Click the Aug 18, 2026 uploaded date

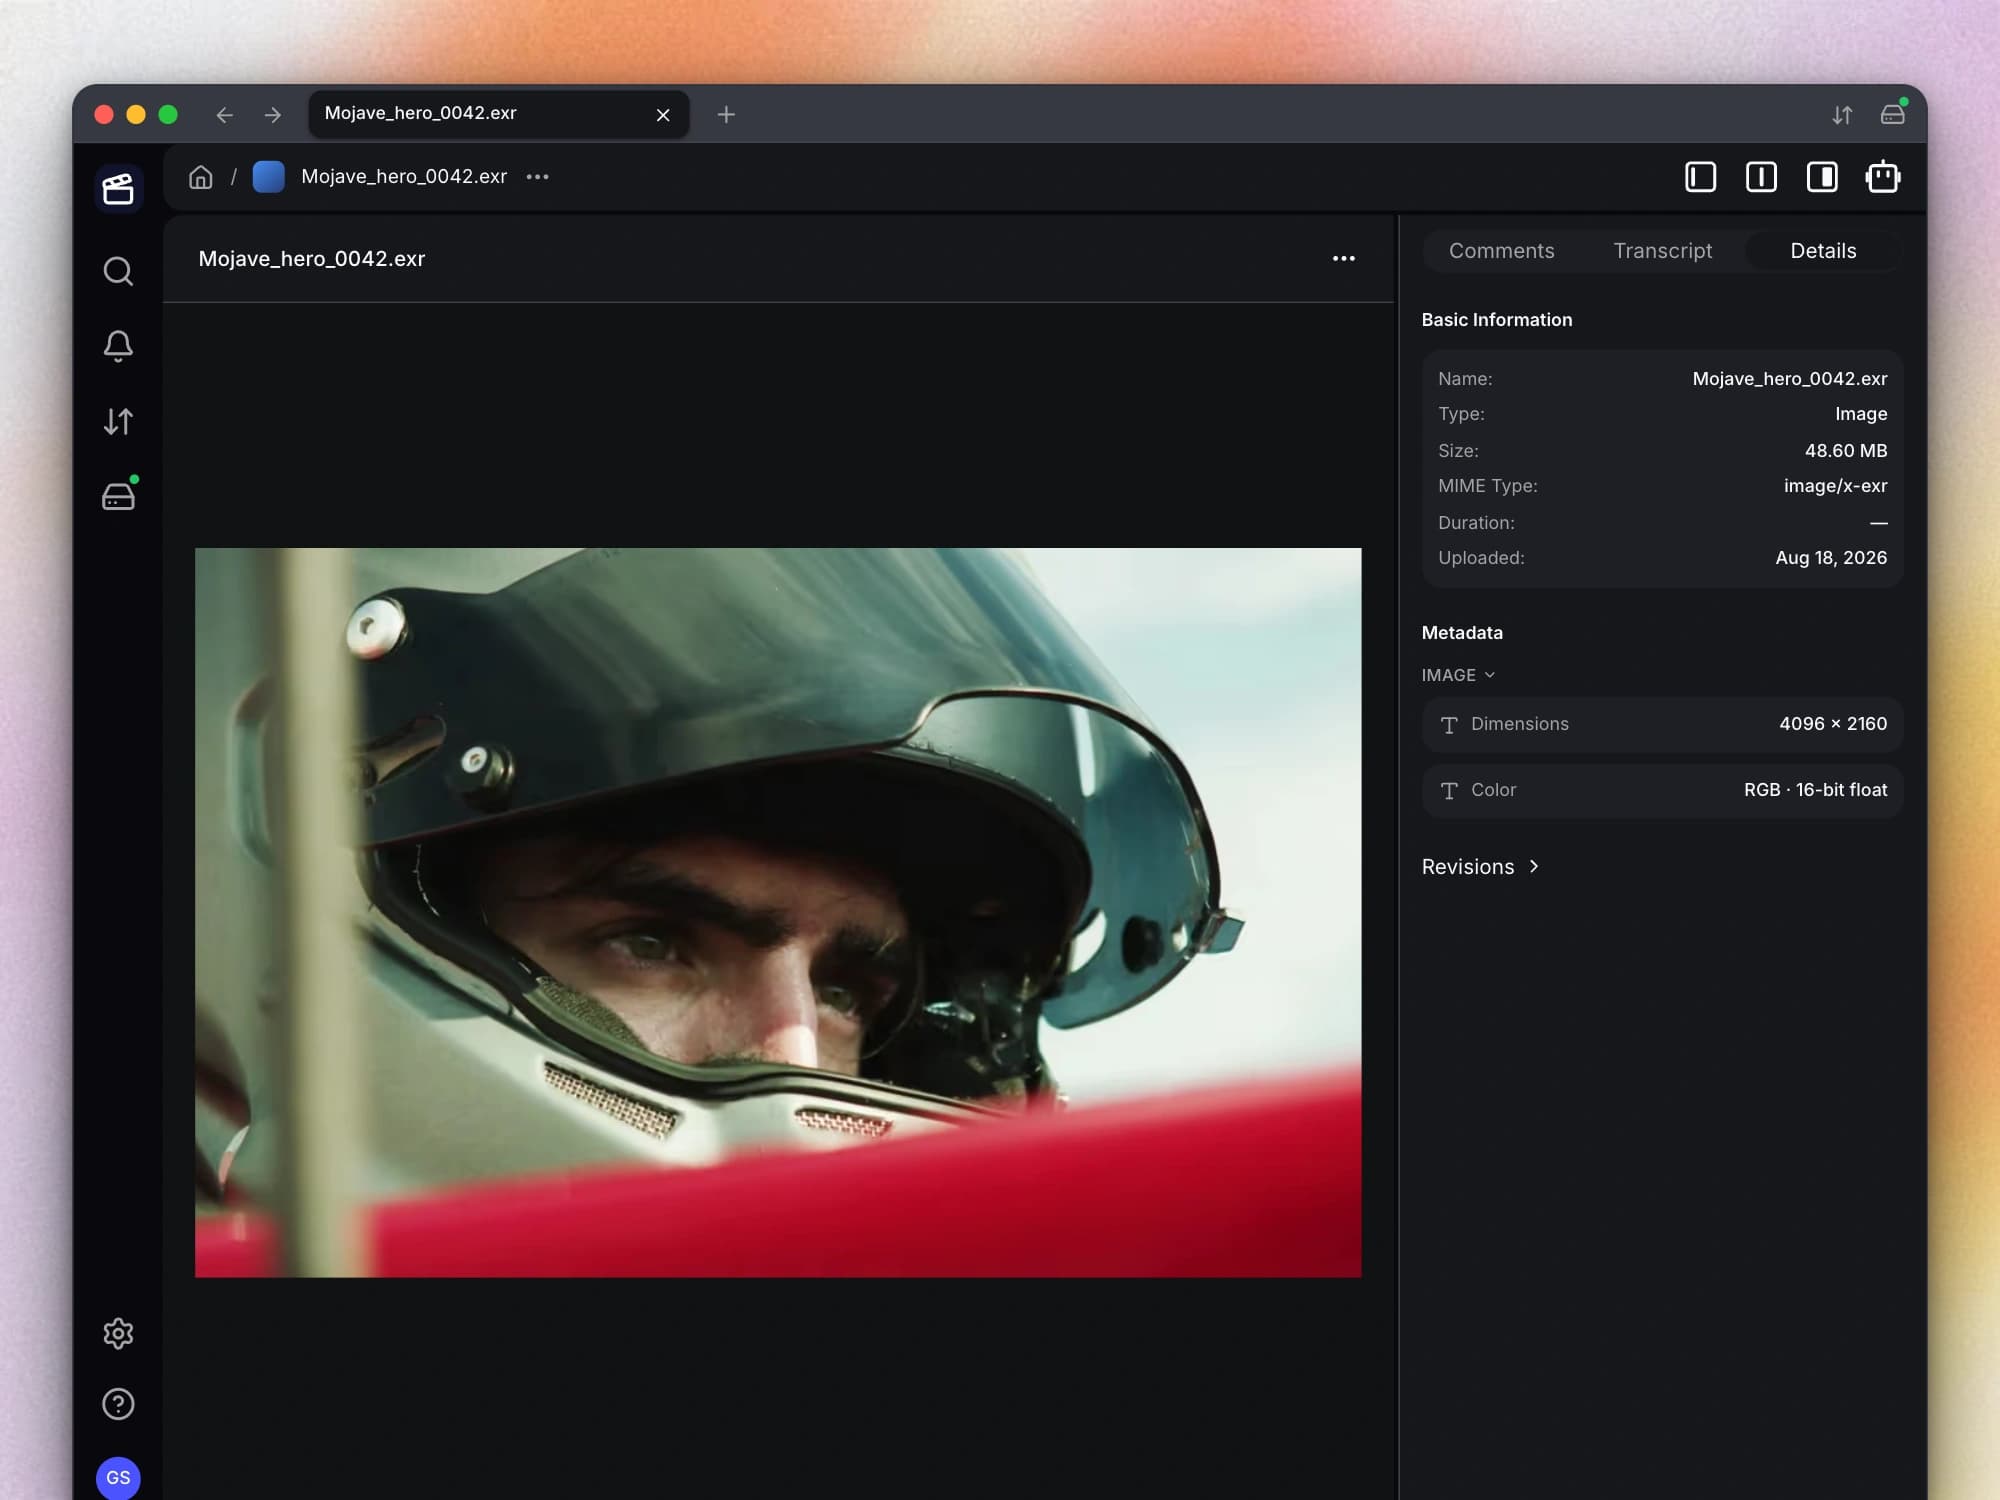tap(1830, 558)
